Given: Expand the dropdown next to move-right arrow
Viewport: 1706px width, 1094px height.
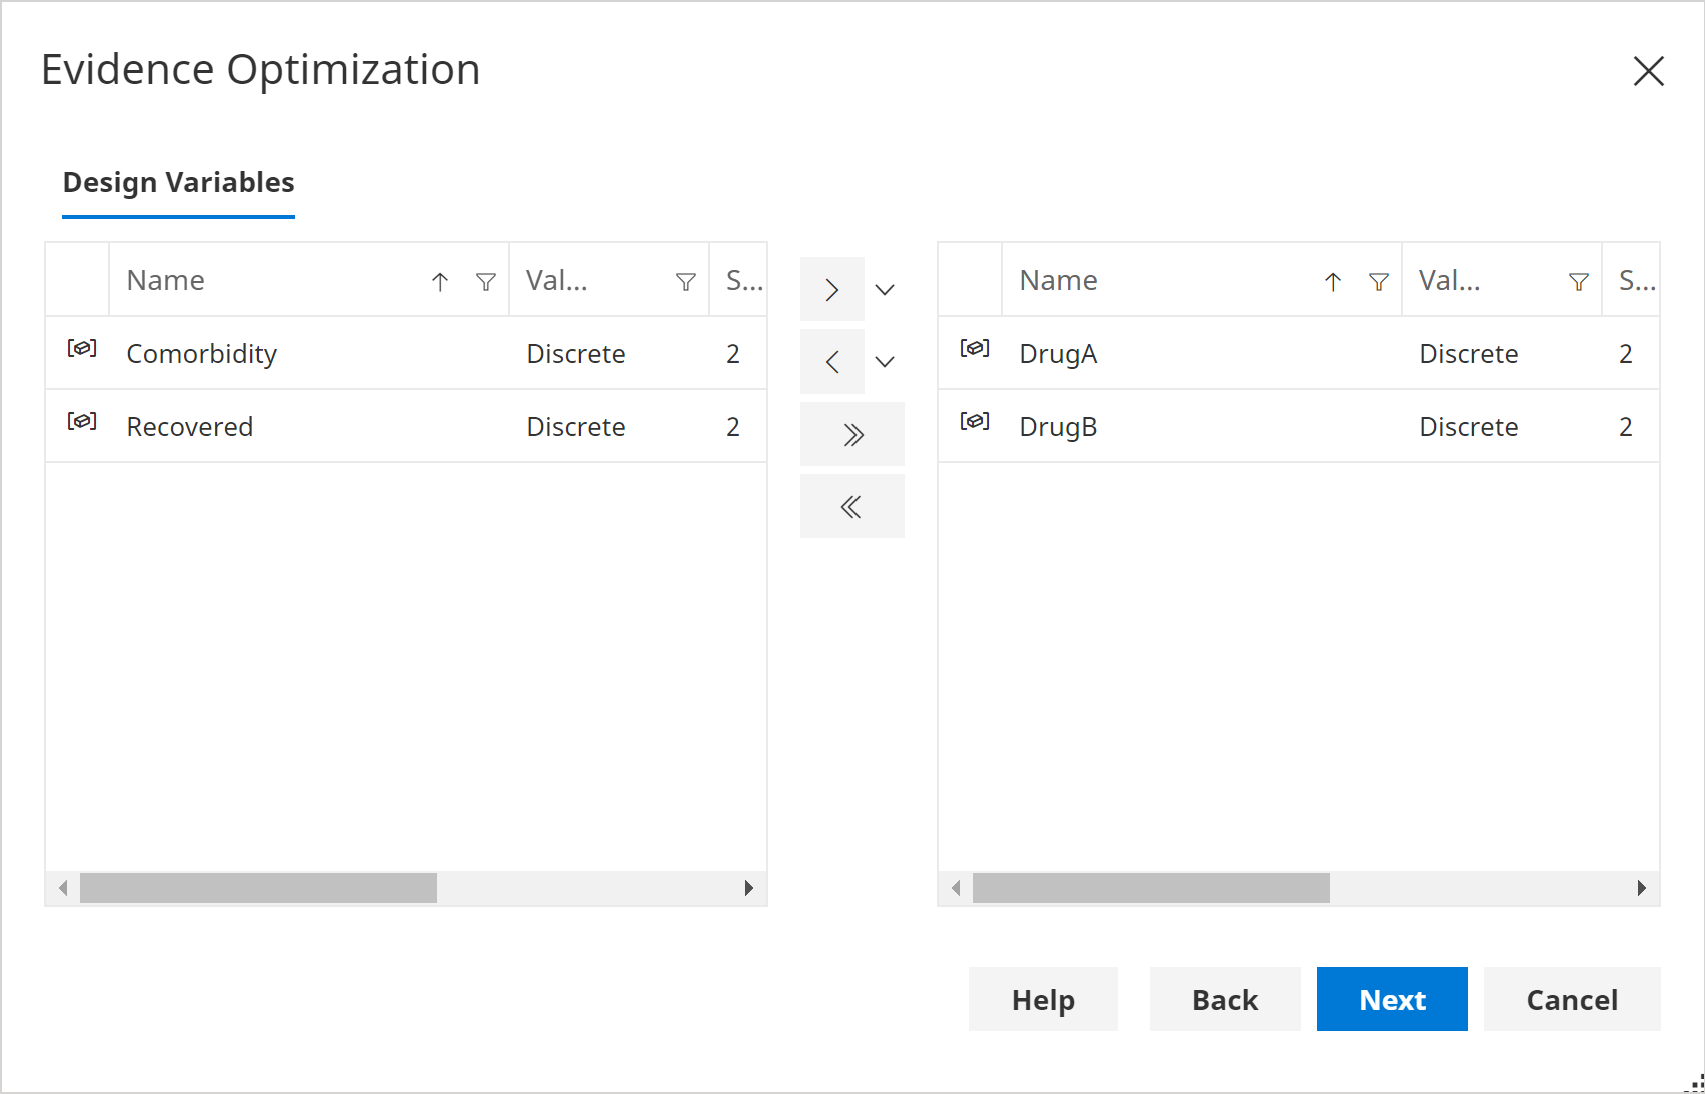Looking at the screenshot, I should point(885,289).
